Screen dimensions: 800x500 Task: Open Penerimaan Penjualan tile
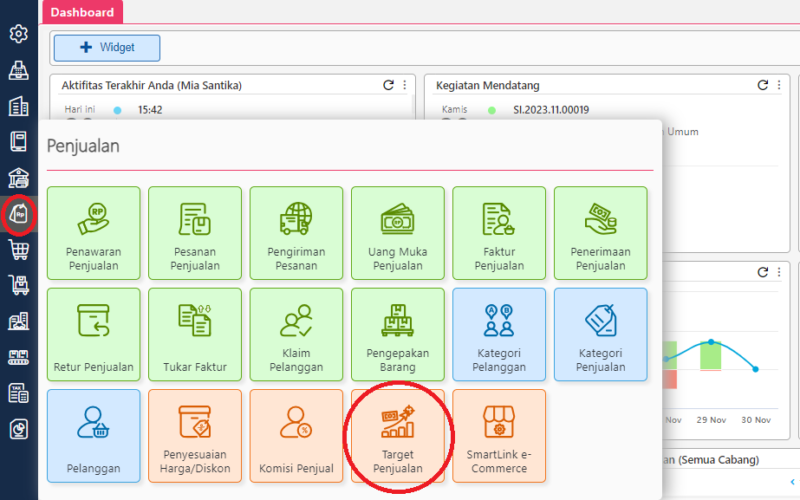click(x=600, y=233)
